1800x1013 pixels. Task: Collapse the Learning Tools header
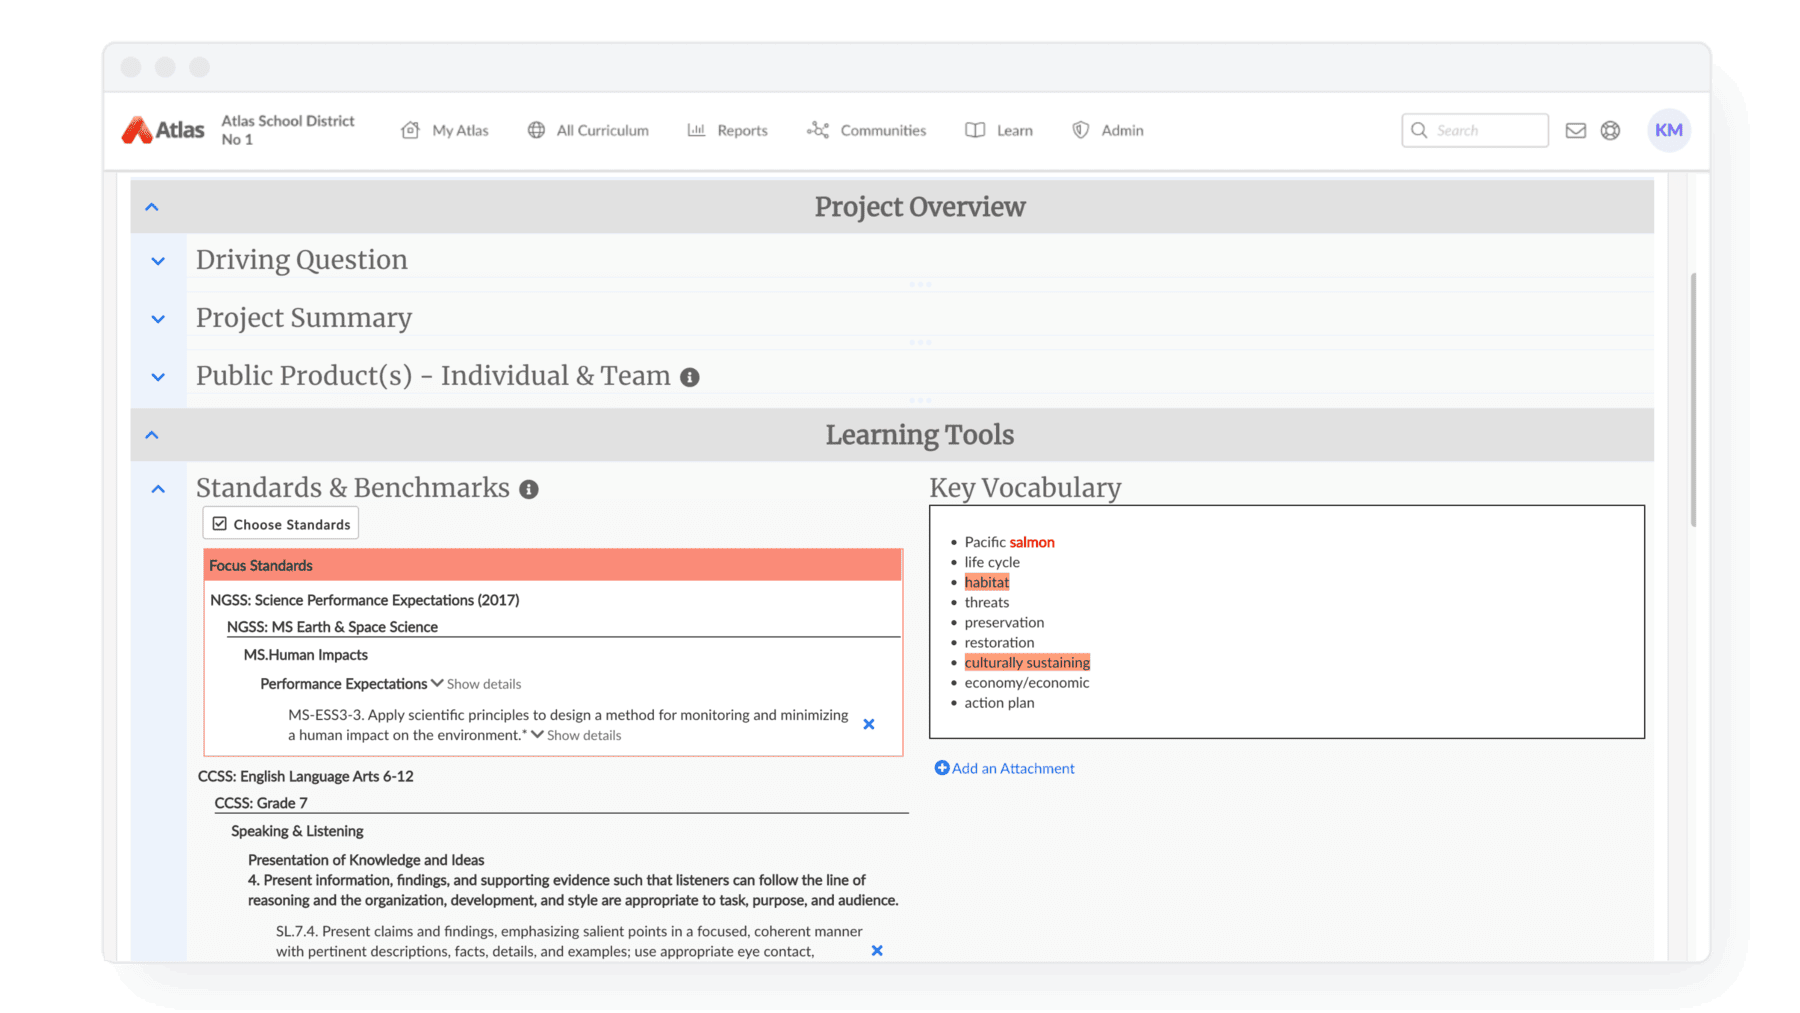pyautogui.click(x=152, y=435)
